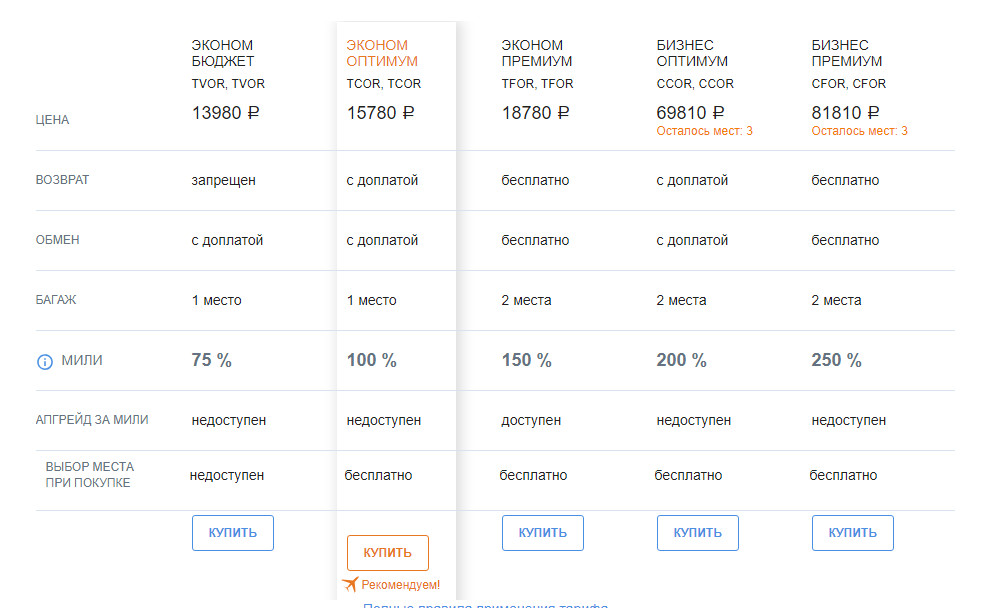Image resolution: width=995 pixels, height=608 pixels.
Task: Click the 13980 ₽ price
Action: pyautogui.click(x=225, y=113)
